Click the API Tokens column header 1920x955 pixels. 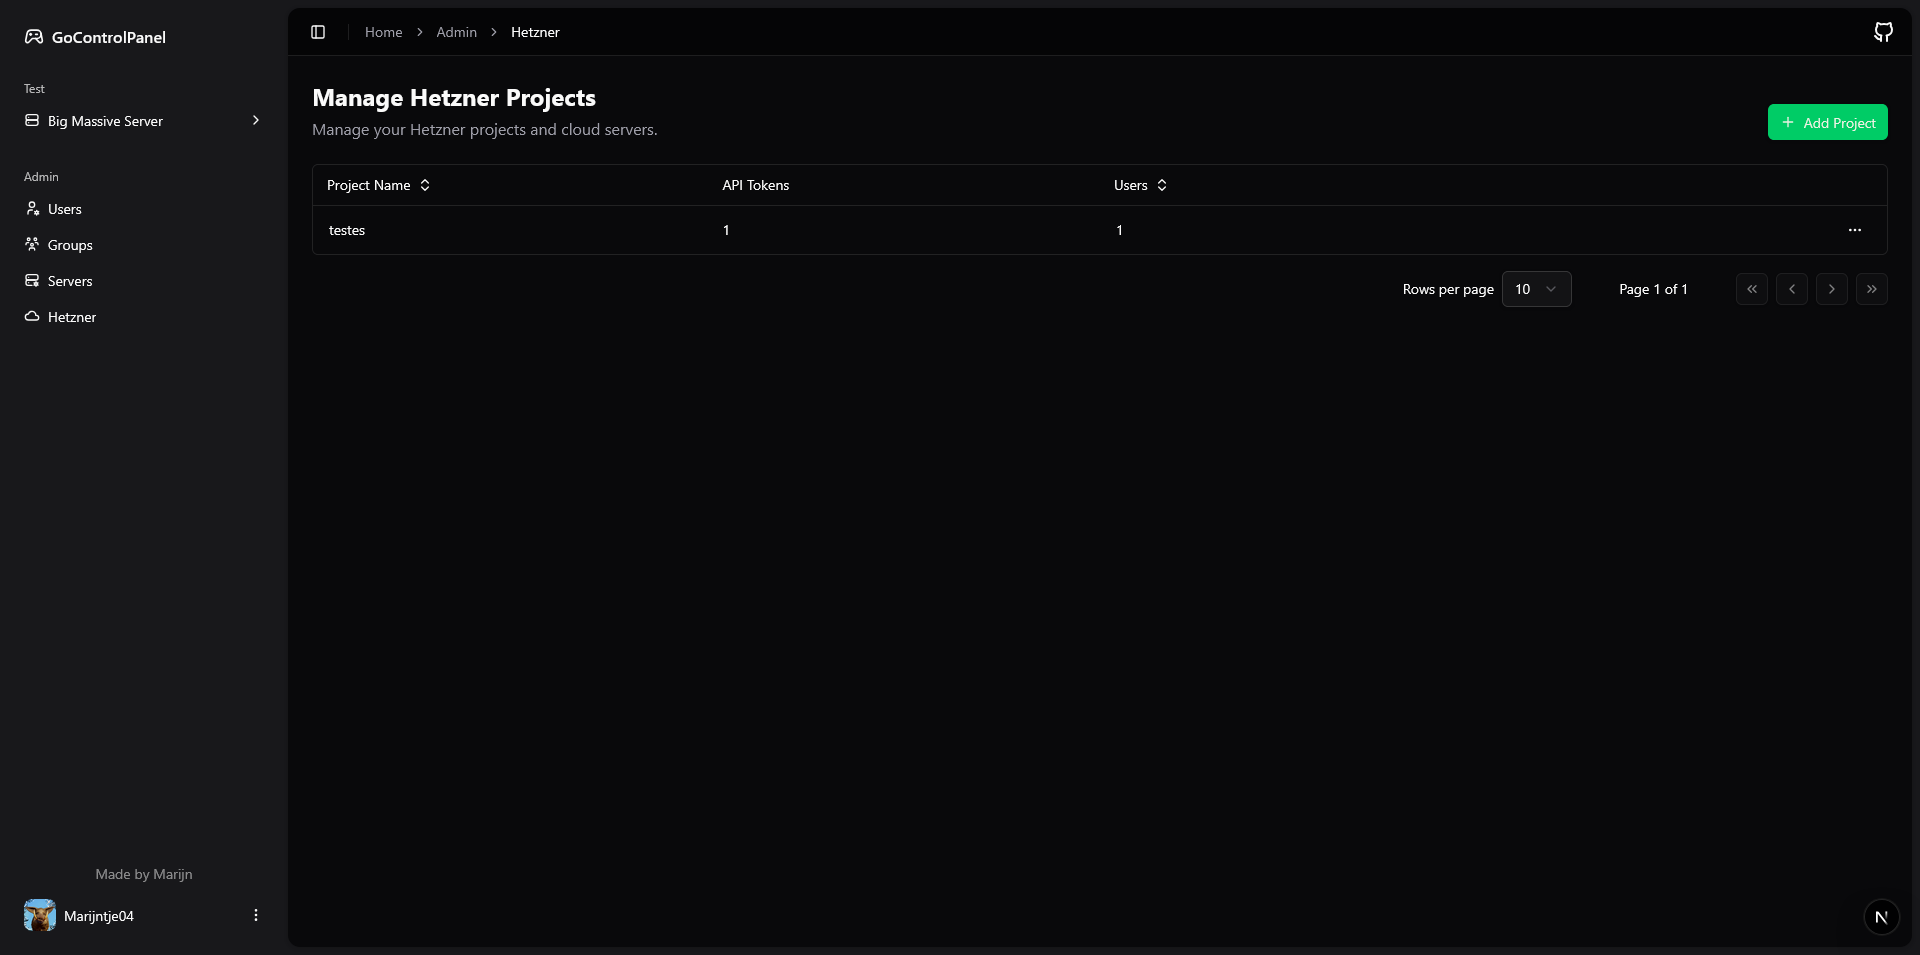[756, 185]
